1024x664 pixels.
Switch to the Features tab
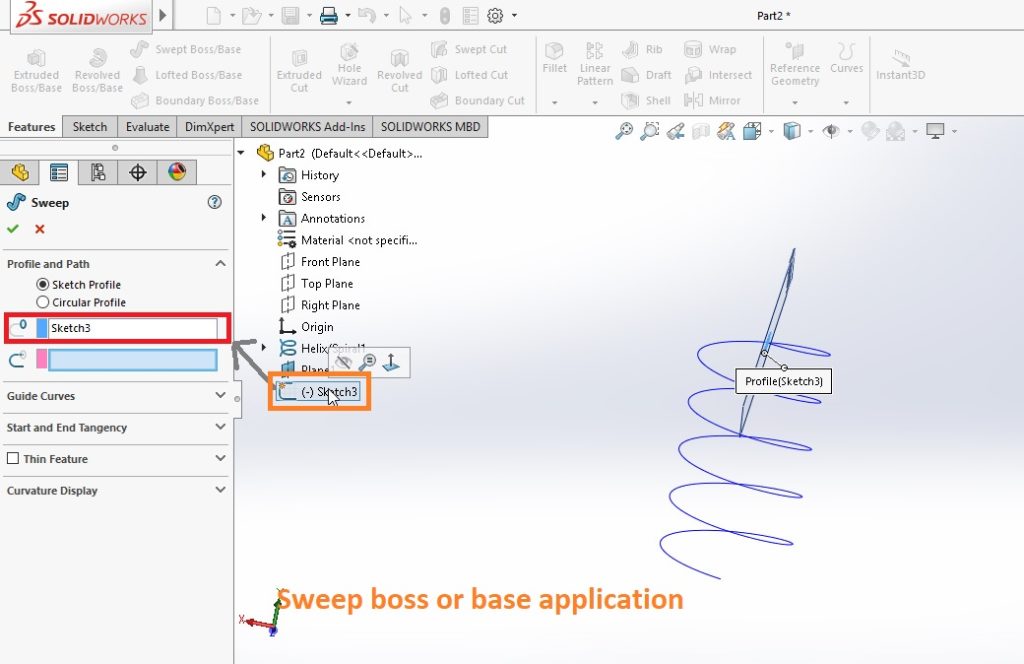31,127
